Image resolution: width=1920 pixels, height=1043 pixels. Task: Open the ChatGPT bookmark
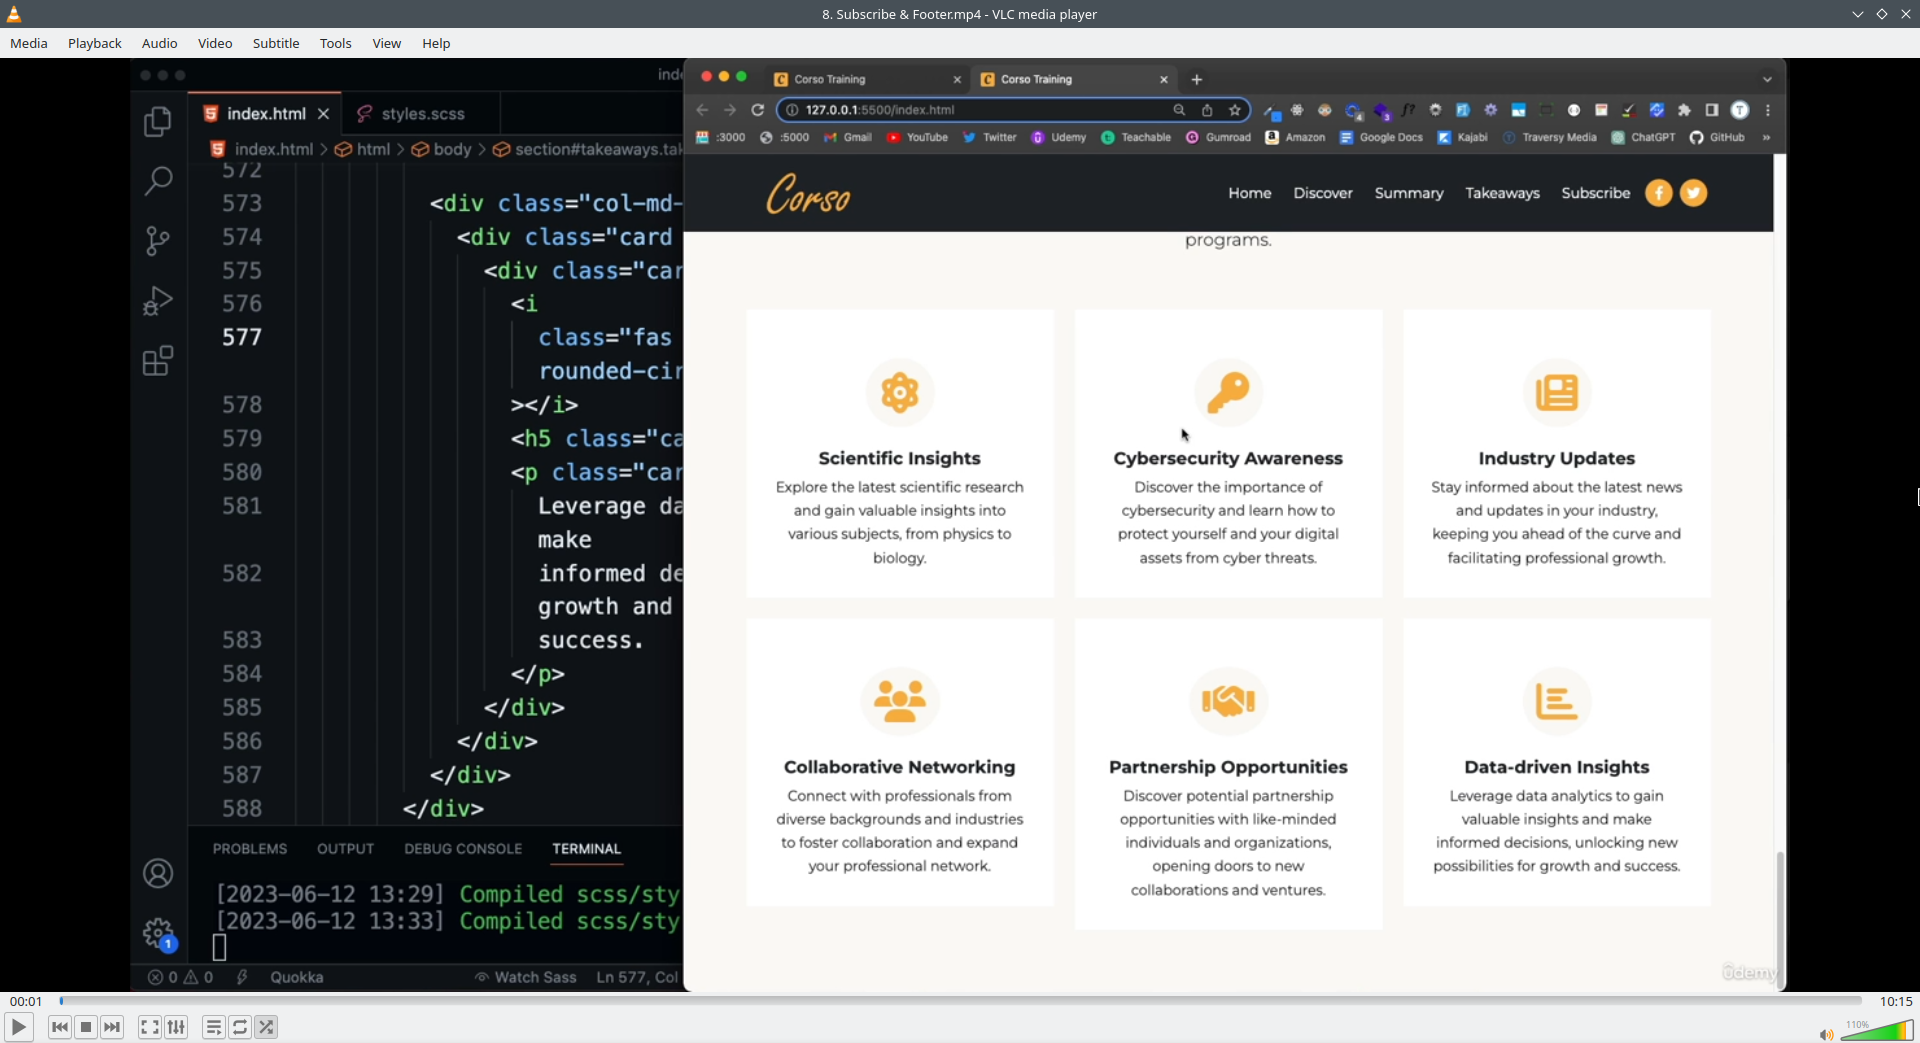1643,138
